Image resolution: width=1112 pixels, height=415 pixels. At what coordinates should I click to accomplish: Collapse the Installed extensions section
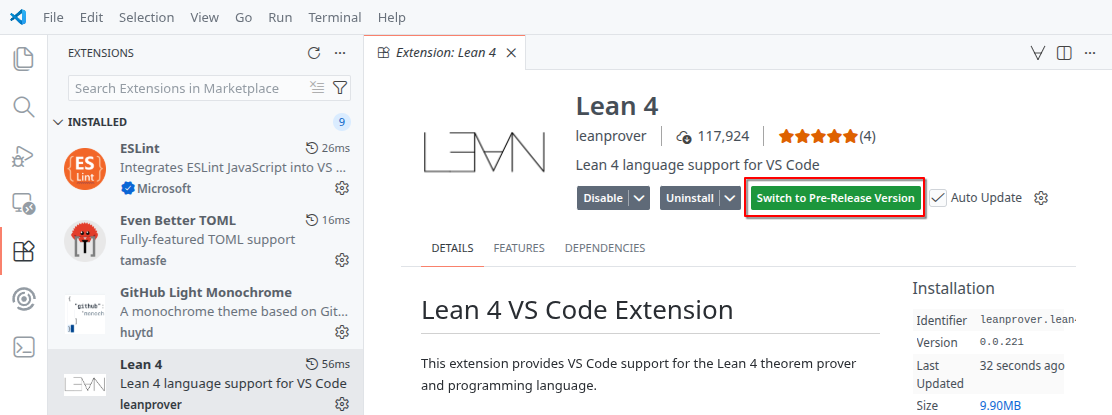(58, 122)
